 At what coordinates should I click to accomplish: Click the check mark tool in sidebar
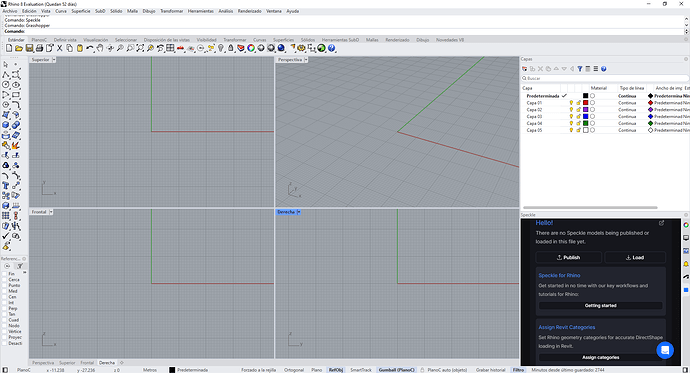point(6,236)
